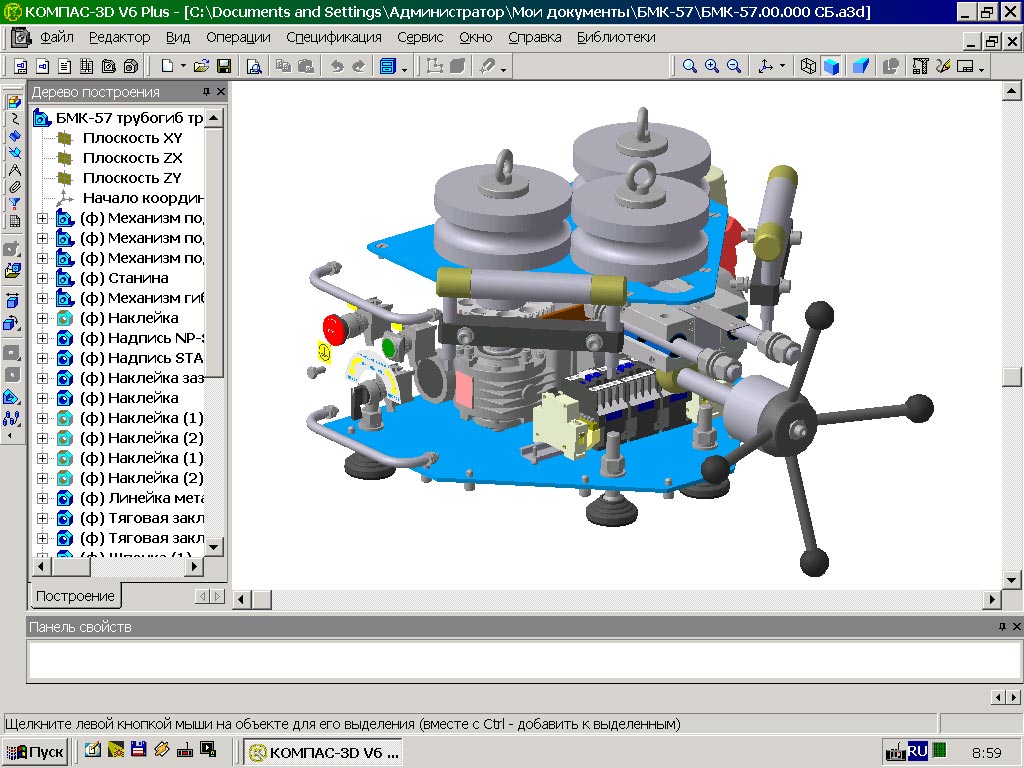The image size is (1024, 768).
Task: Open file with the folder icon
Action: 202,66
